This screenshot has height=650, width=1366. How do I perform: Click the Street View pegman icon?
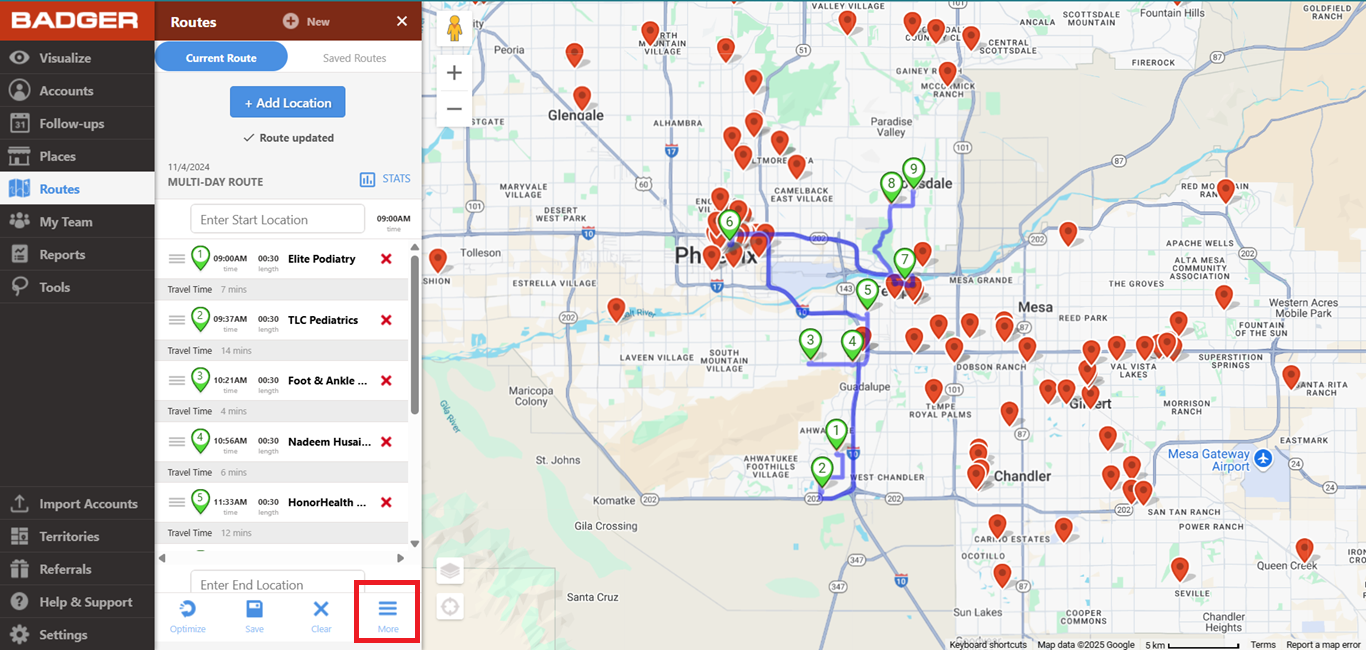tap(454, 28)
